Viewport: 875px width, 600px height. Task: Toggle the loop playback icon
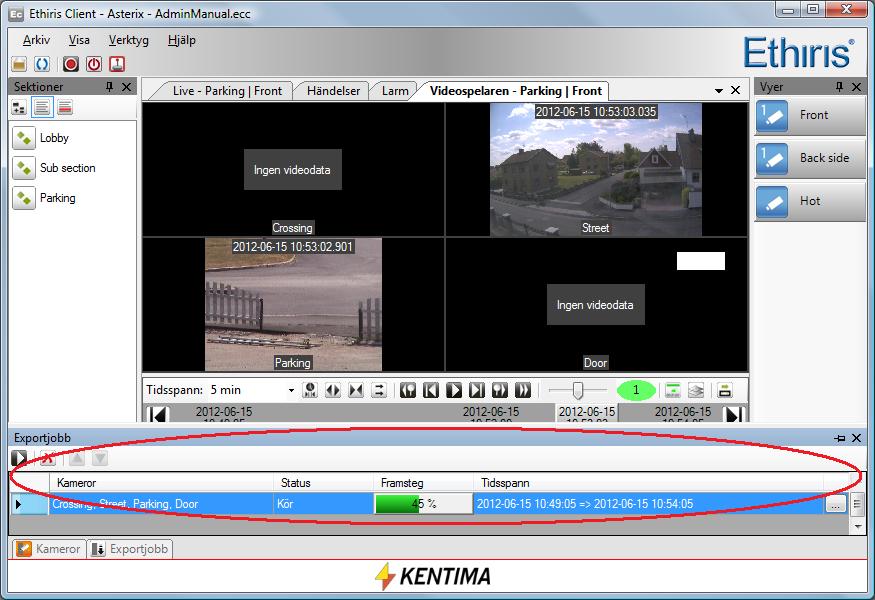pos(379,390)
